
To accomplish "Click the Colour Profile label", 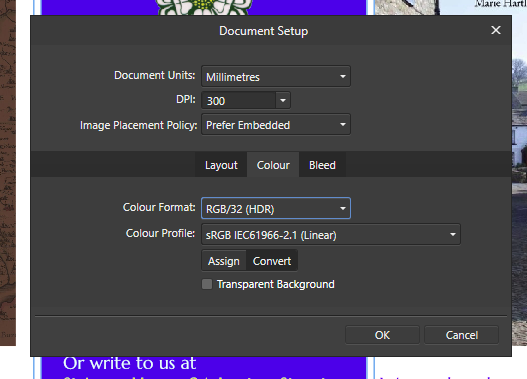I will point(160,233).
